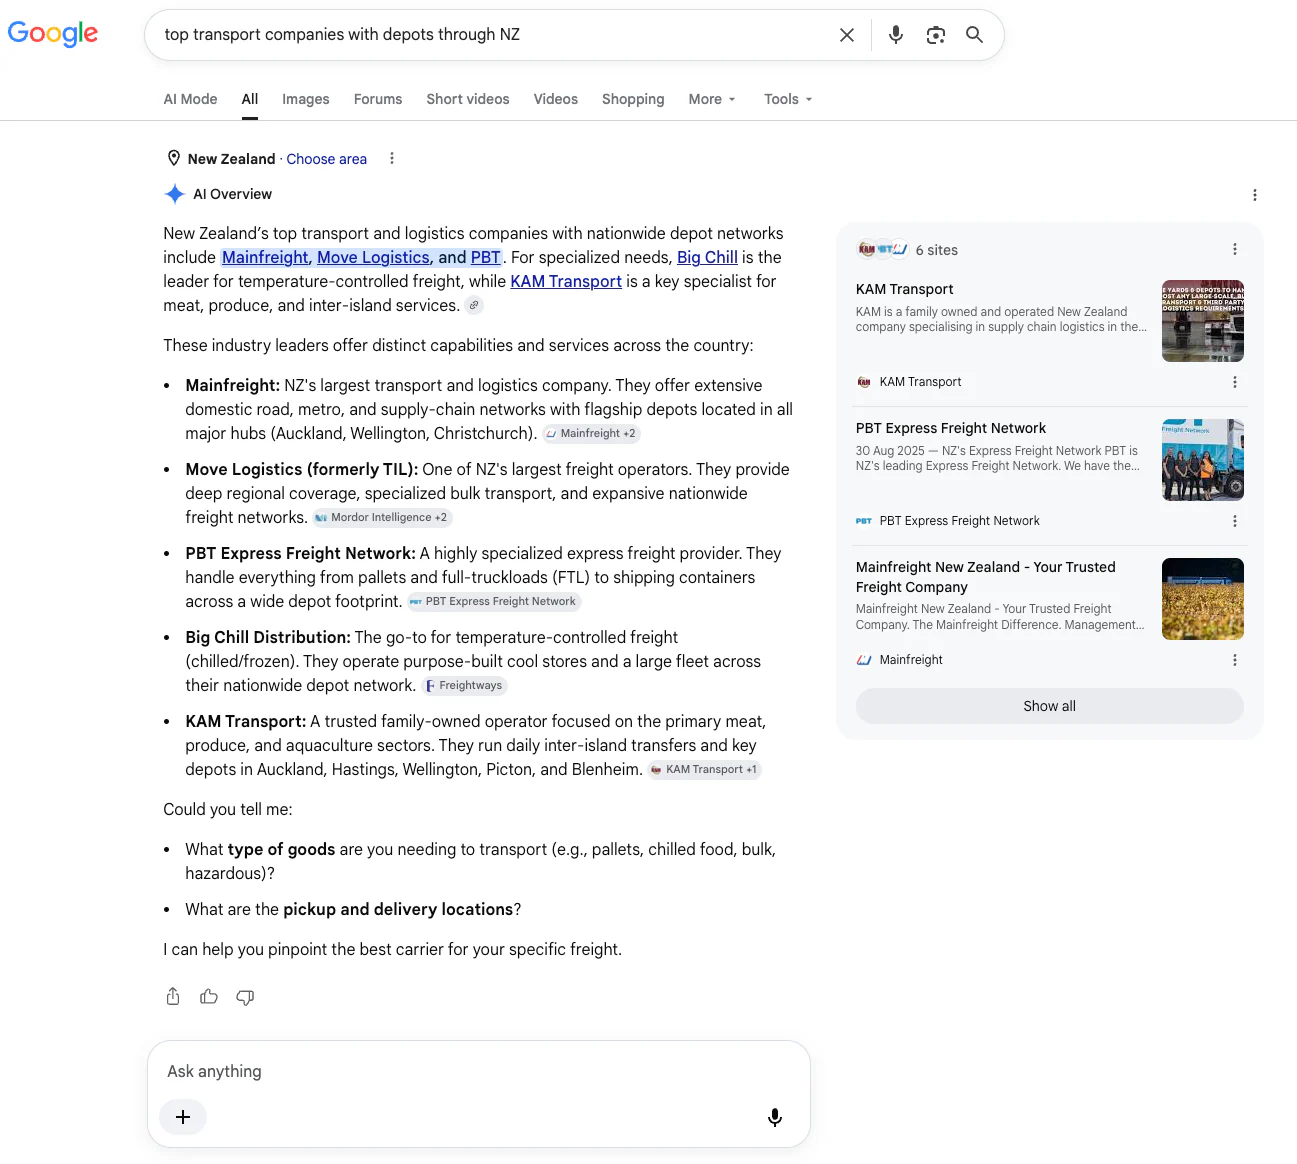Click the Google logo
The image size is (1297, 1164).
pos(53,34)
